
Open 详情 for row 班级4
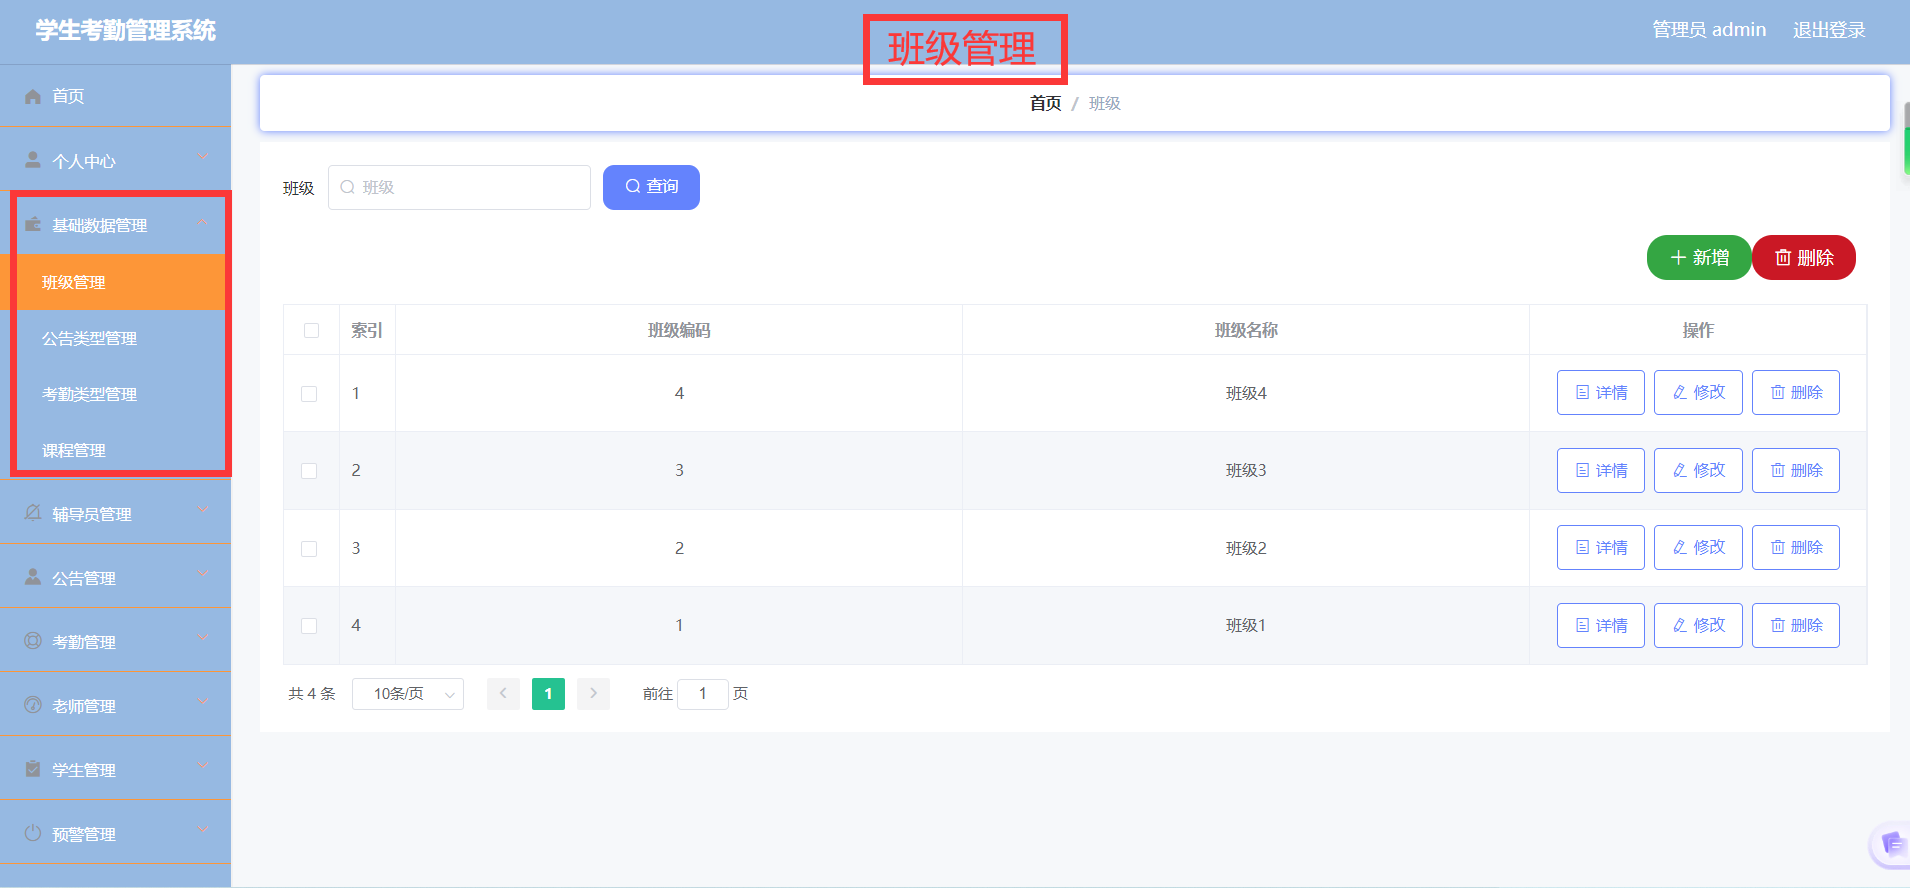[x=1601, y=392]
